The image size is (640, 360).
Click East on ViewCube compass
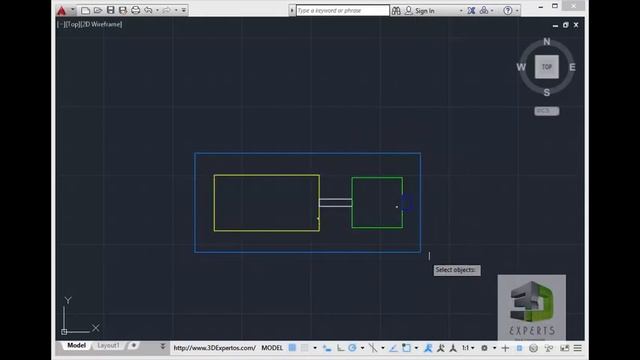572,67
